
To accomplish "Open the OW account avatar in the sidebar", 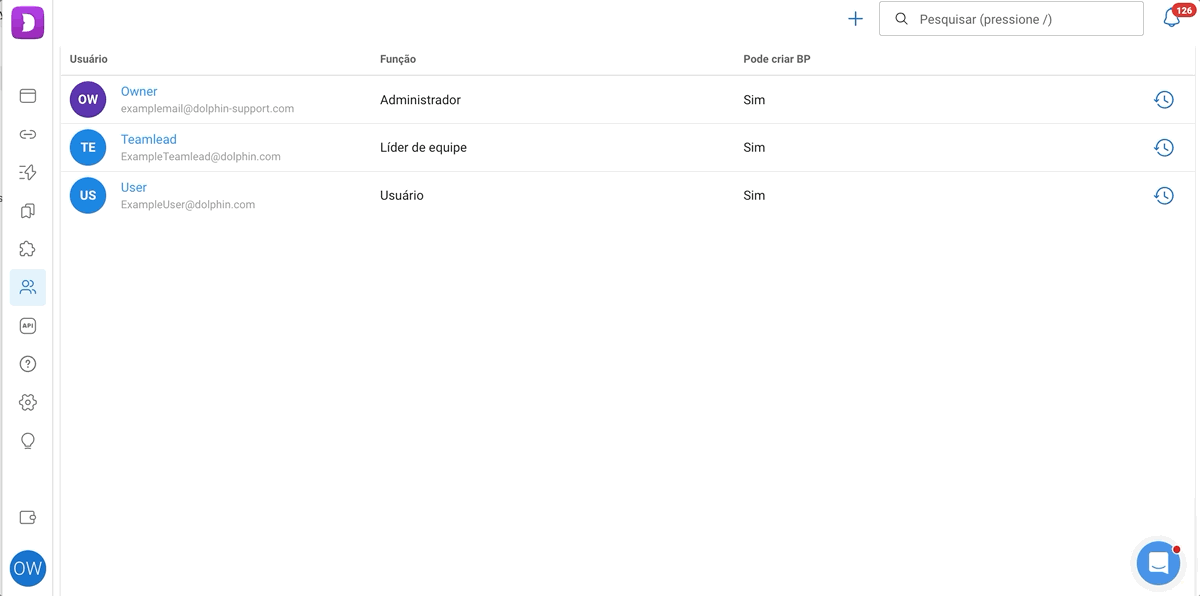I will [28, 569].
